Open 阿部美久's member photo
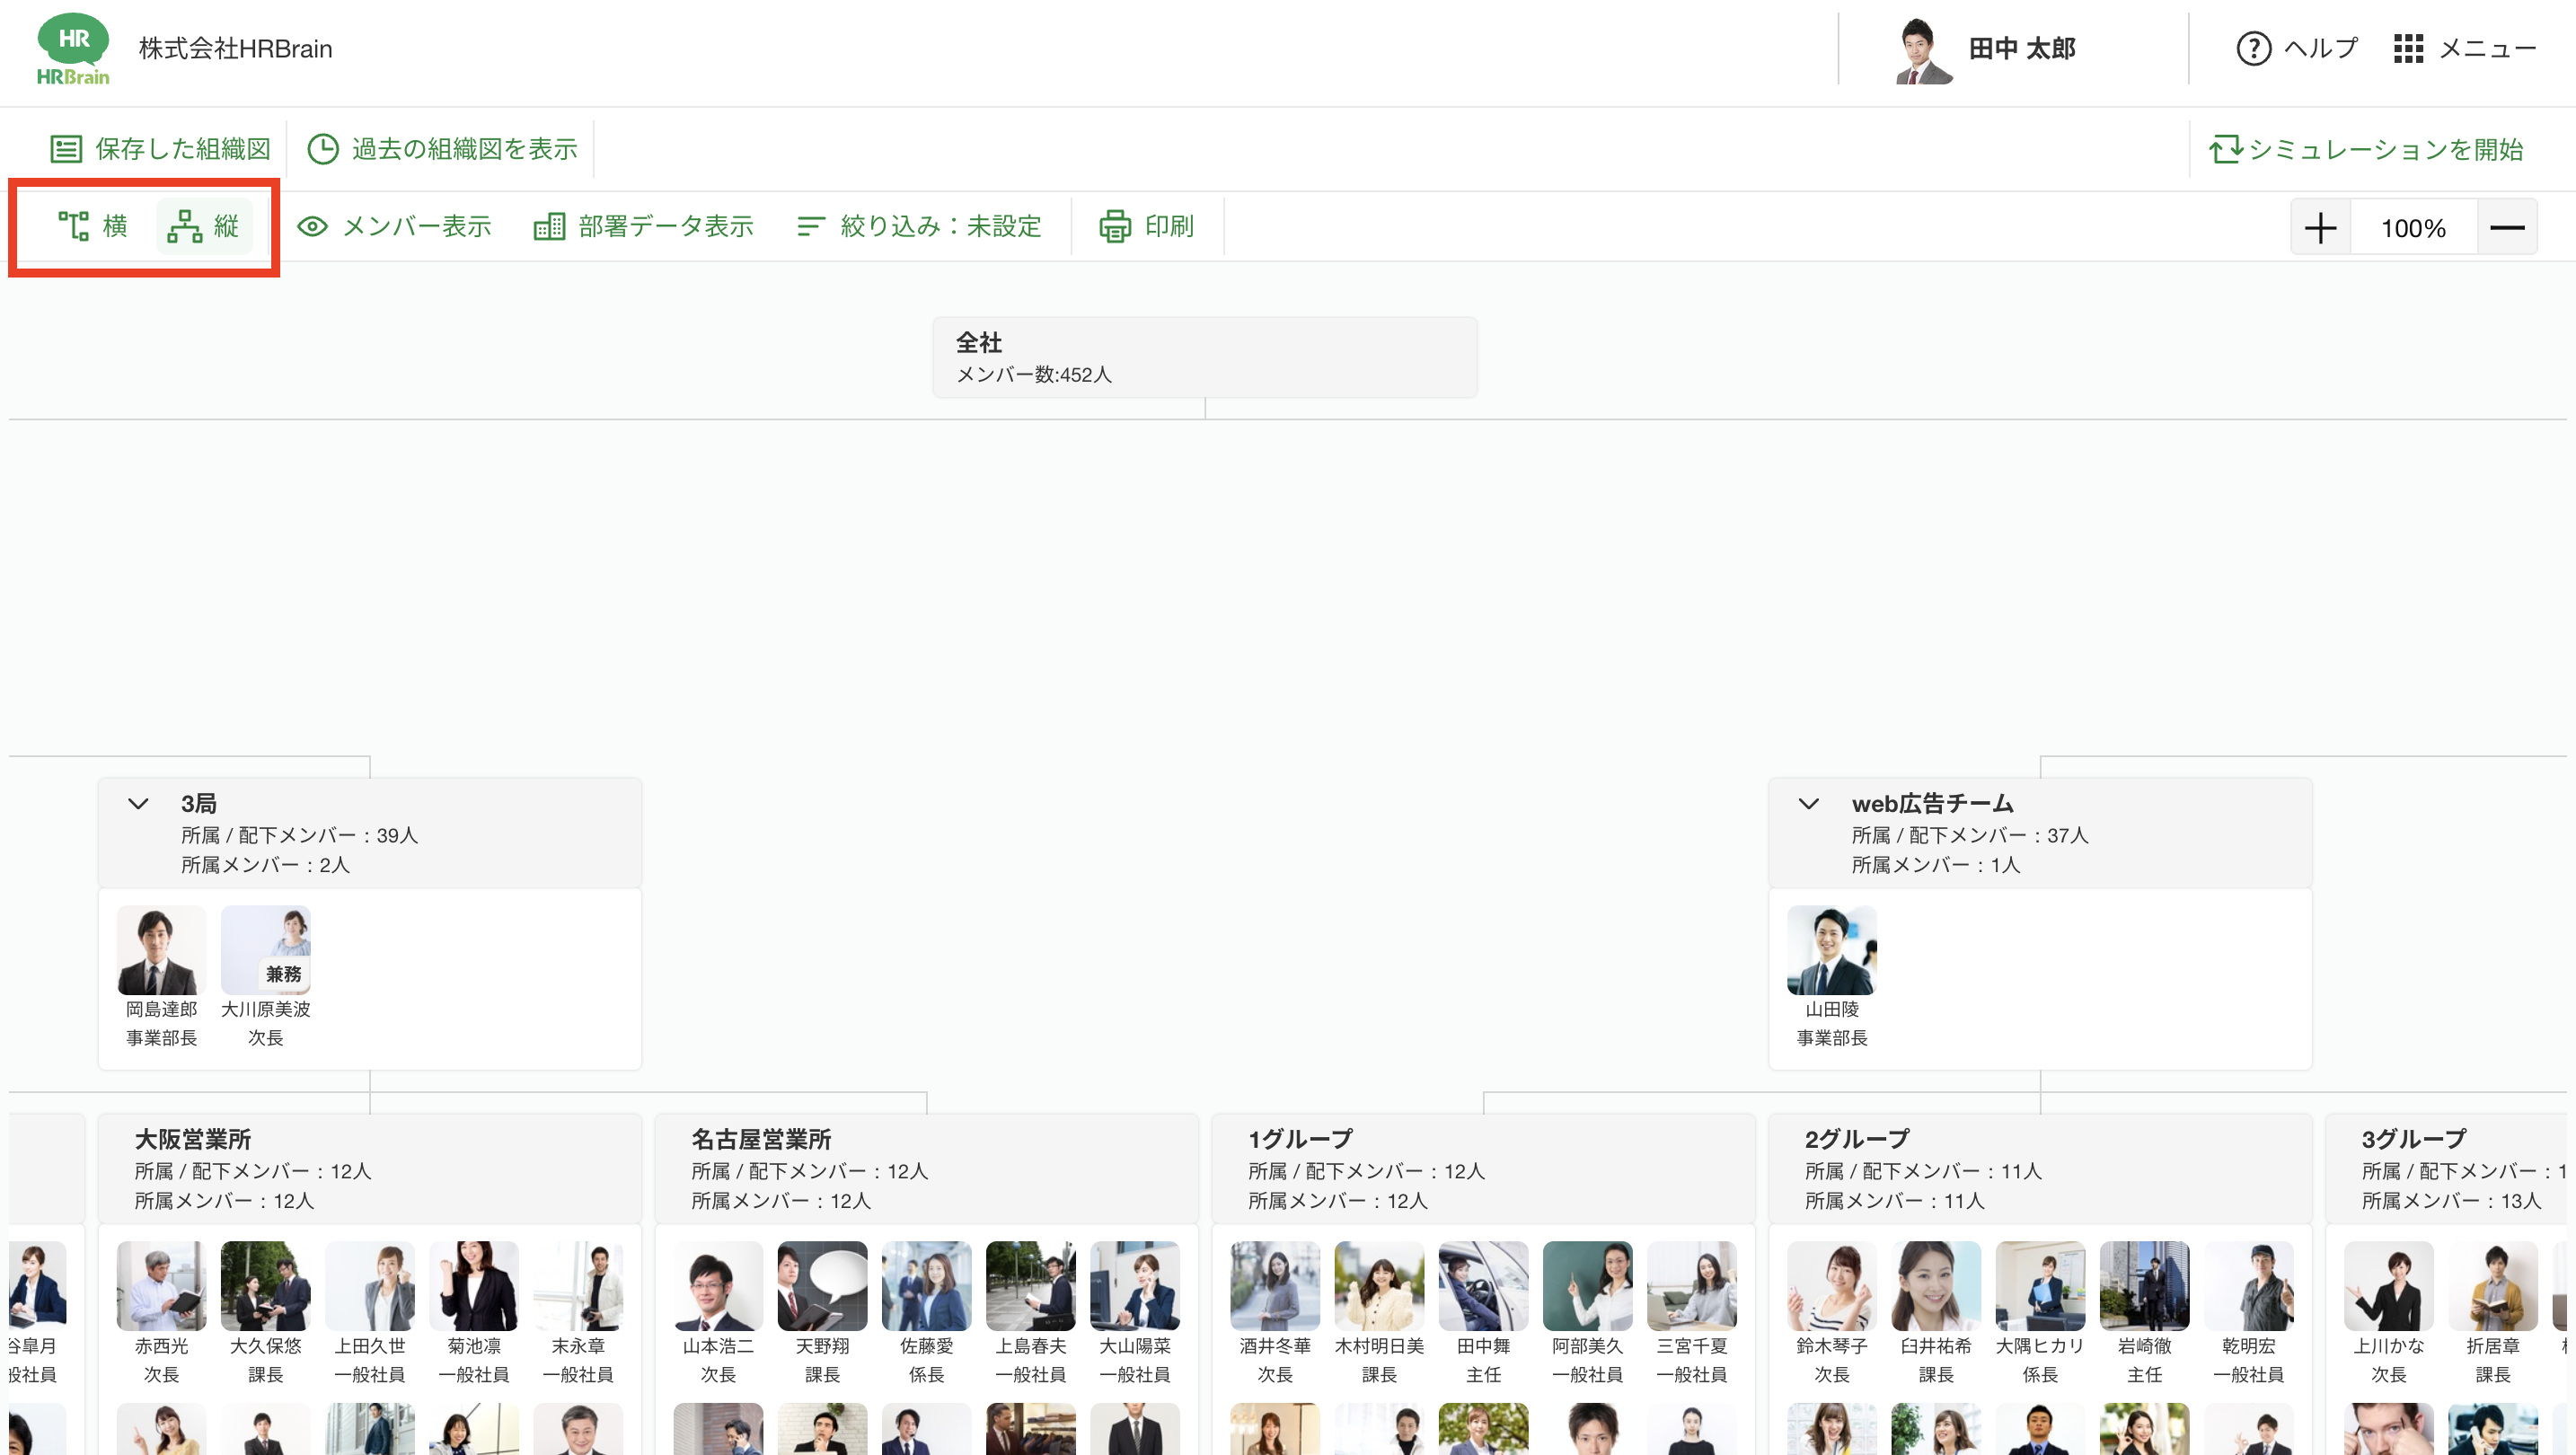This screenshot has width=2576, height=1455. point(1587,1286)
